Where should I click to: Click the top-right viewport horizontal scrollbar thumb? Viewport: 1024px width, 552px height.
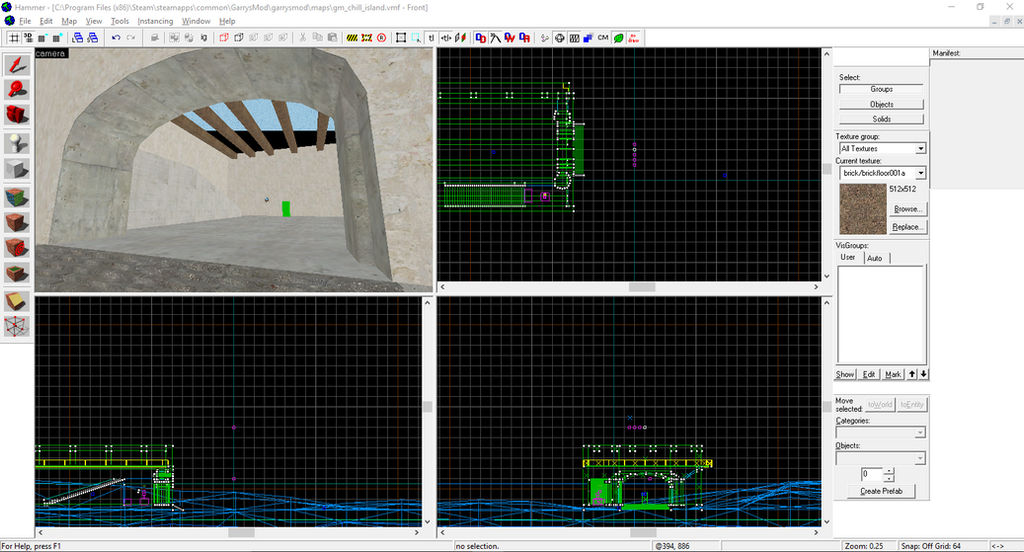(641, 287)
